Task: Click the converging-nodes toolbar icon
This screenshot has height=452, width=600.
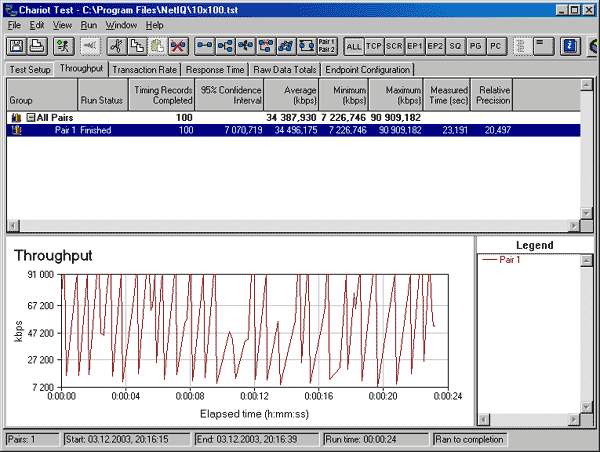Action: 245,46
